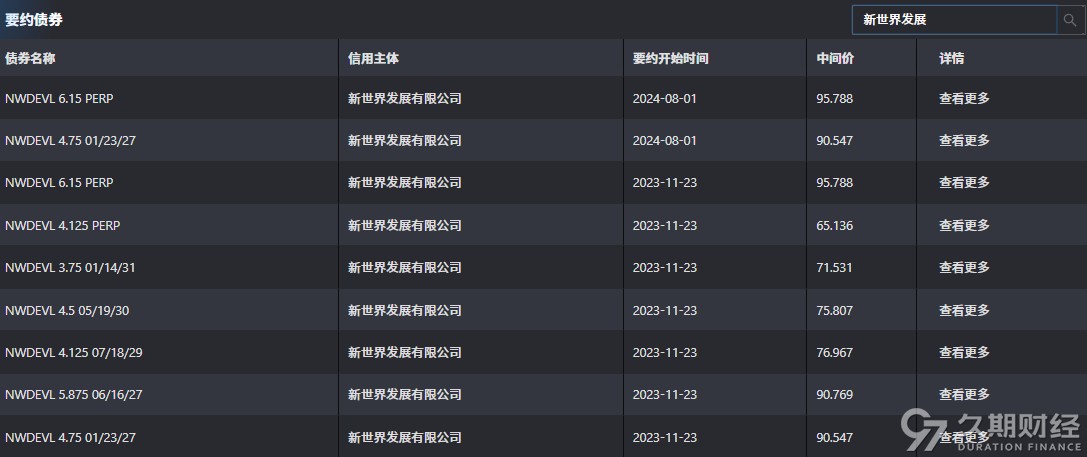Click the 中间价 column header
Viewport: 1087px width, 457px height.
835,59
